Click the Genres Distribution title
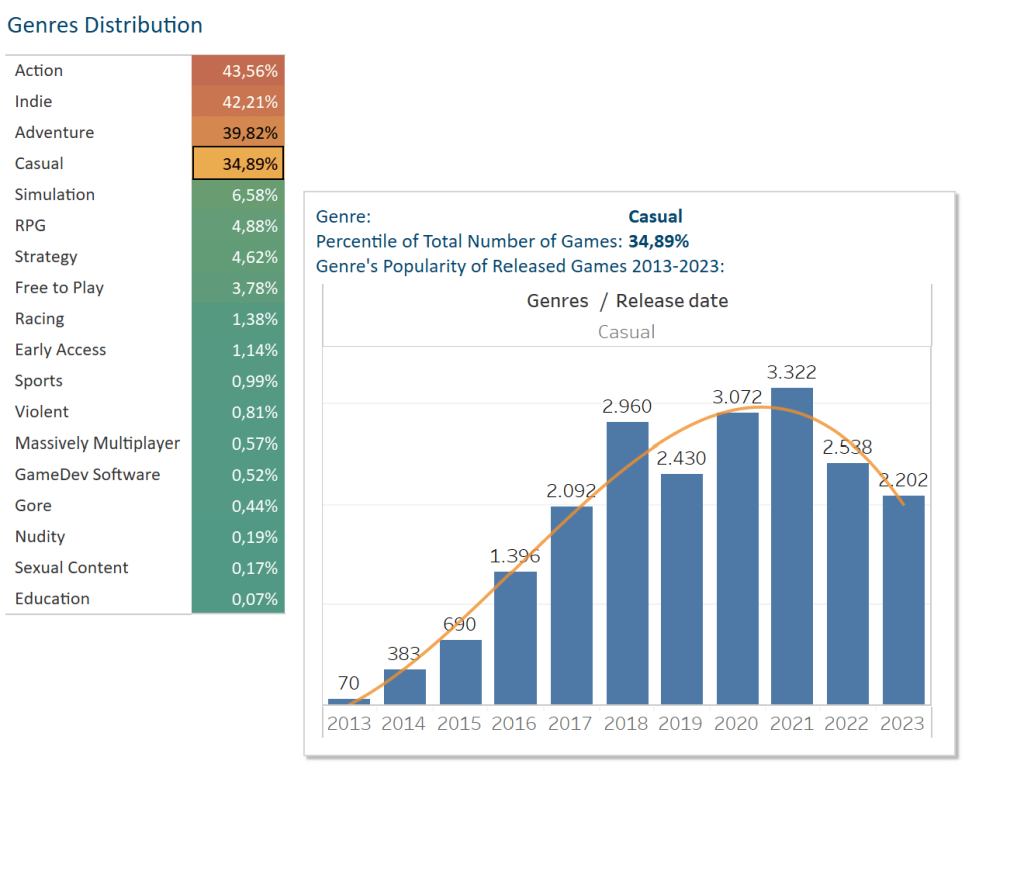This screenshot has height=892, width=1024. tap(105, 25)
